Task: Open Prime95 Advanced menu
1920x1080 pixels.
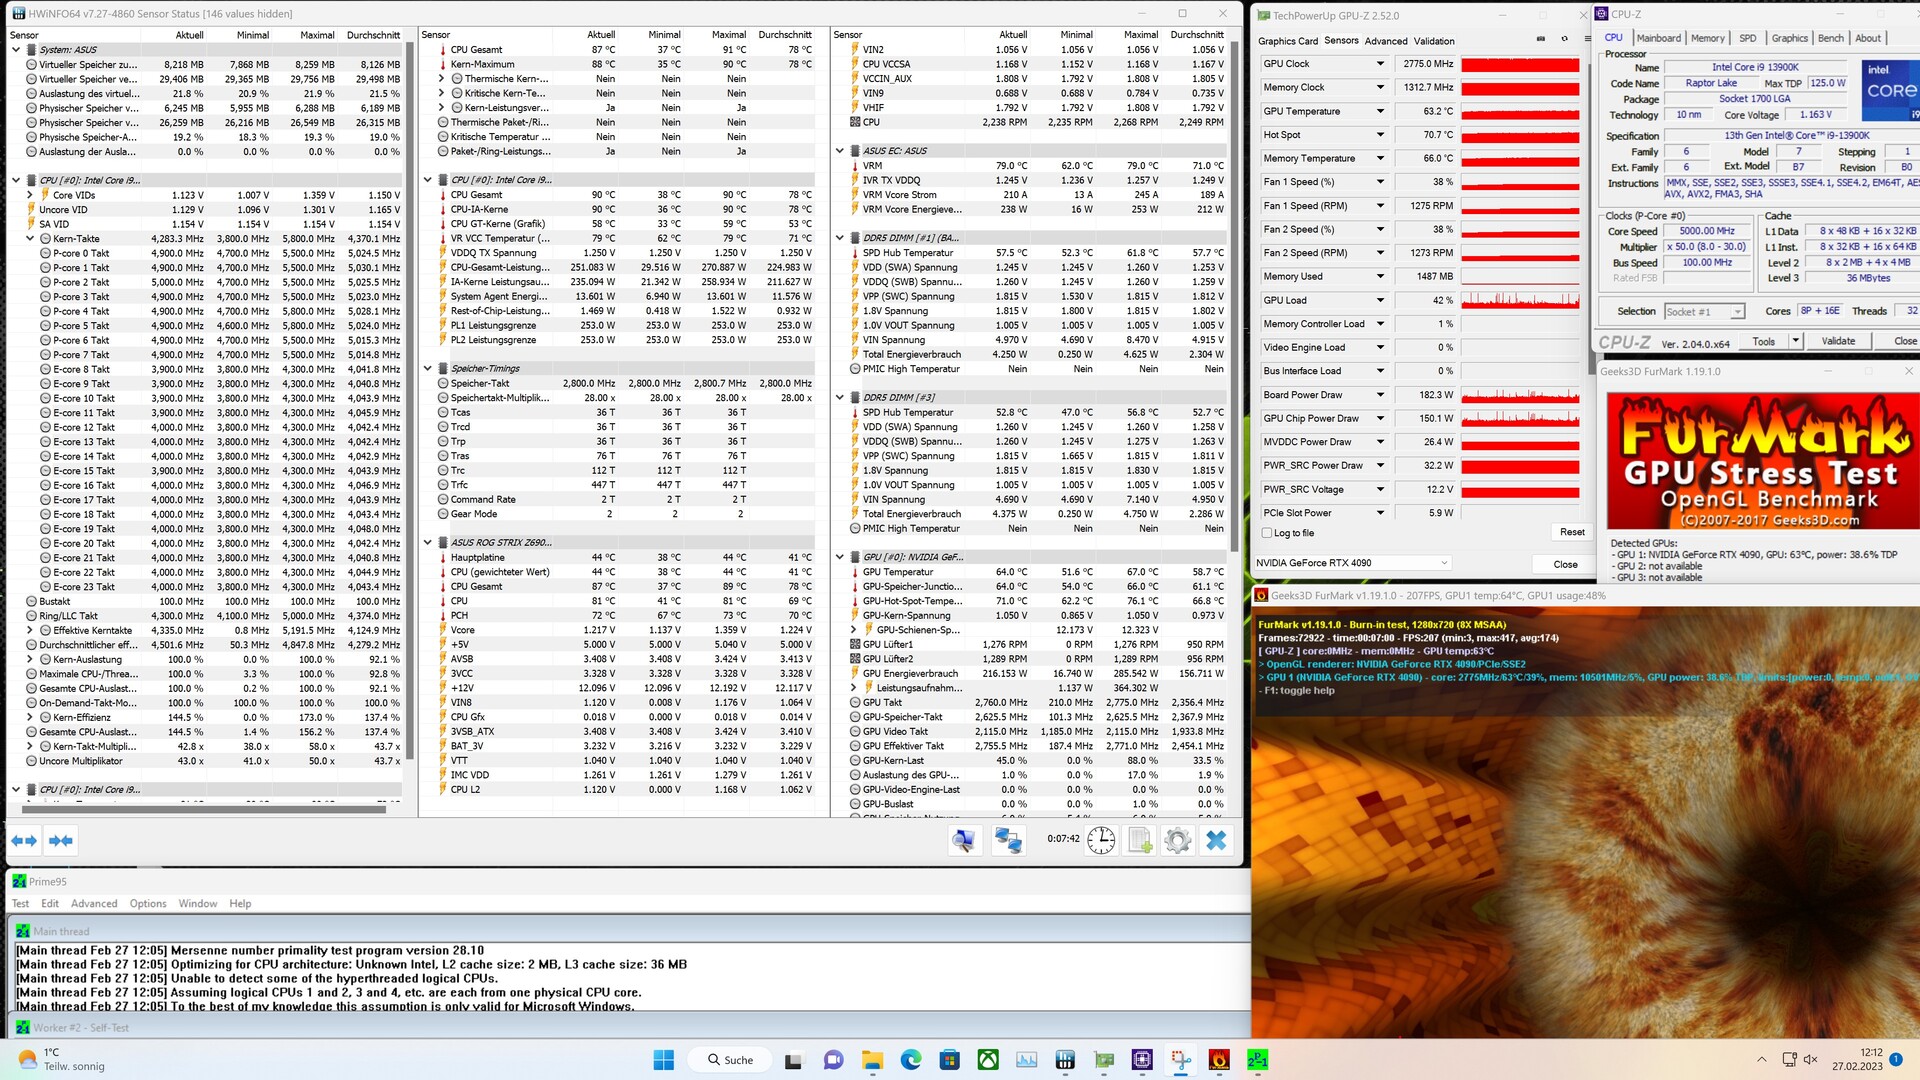Action: 94,904
